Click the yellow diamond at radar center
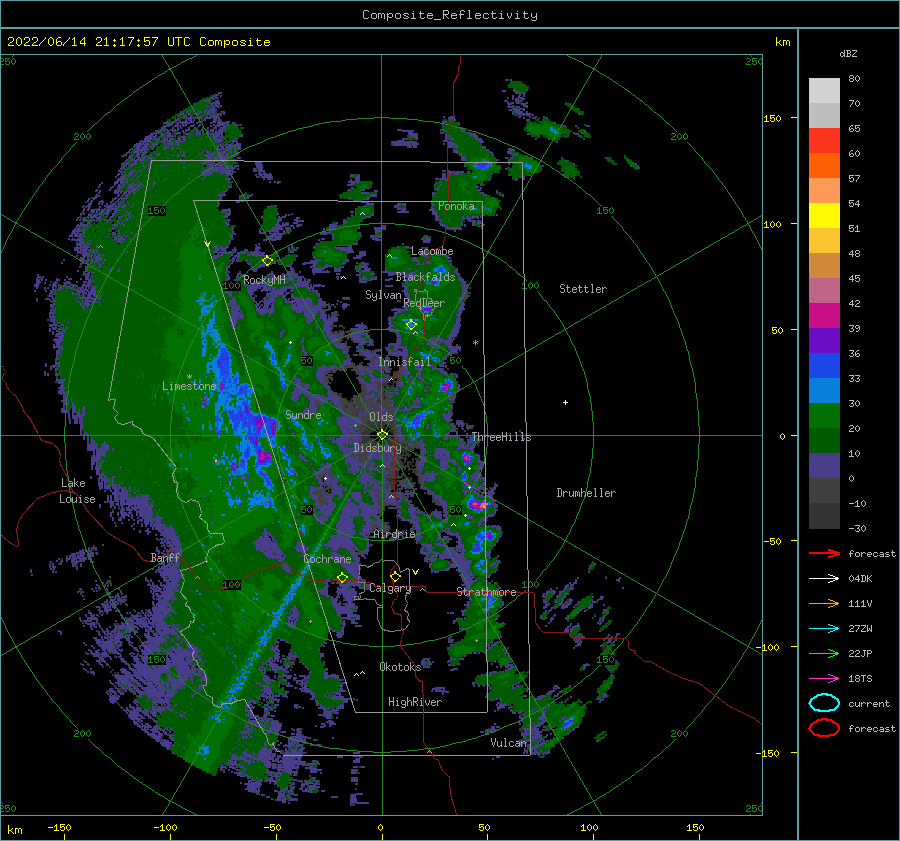The height and width of the screenshot is (841, 900). [x=382, y=435]
